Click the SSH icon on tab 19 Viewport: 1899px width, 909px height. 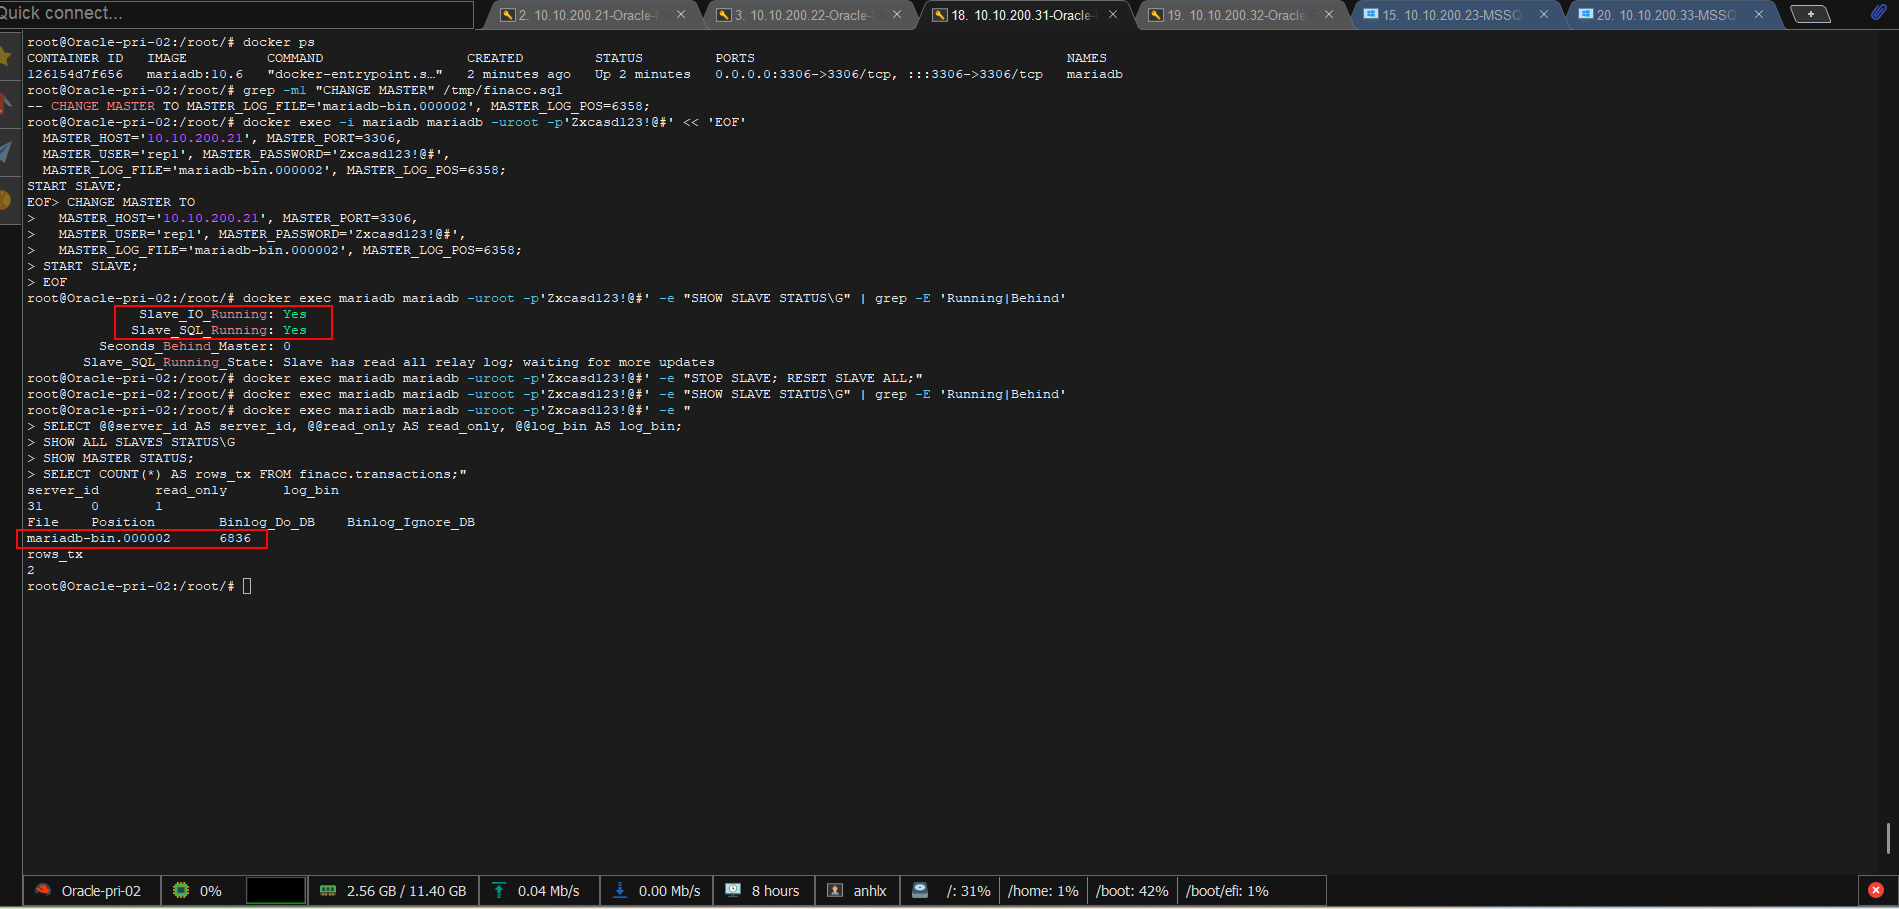tap(1156, 15)
